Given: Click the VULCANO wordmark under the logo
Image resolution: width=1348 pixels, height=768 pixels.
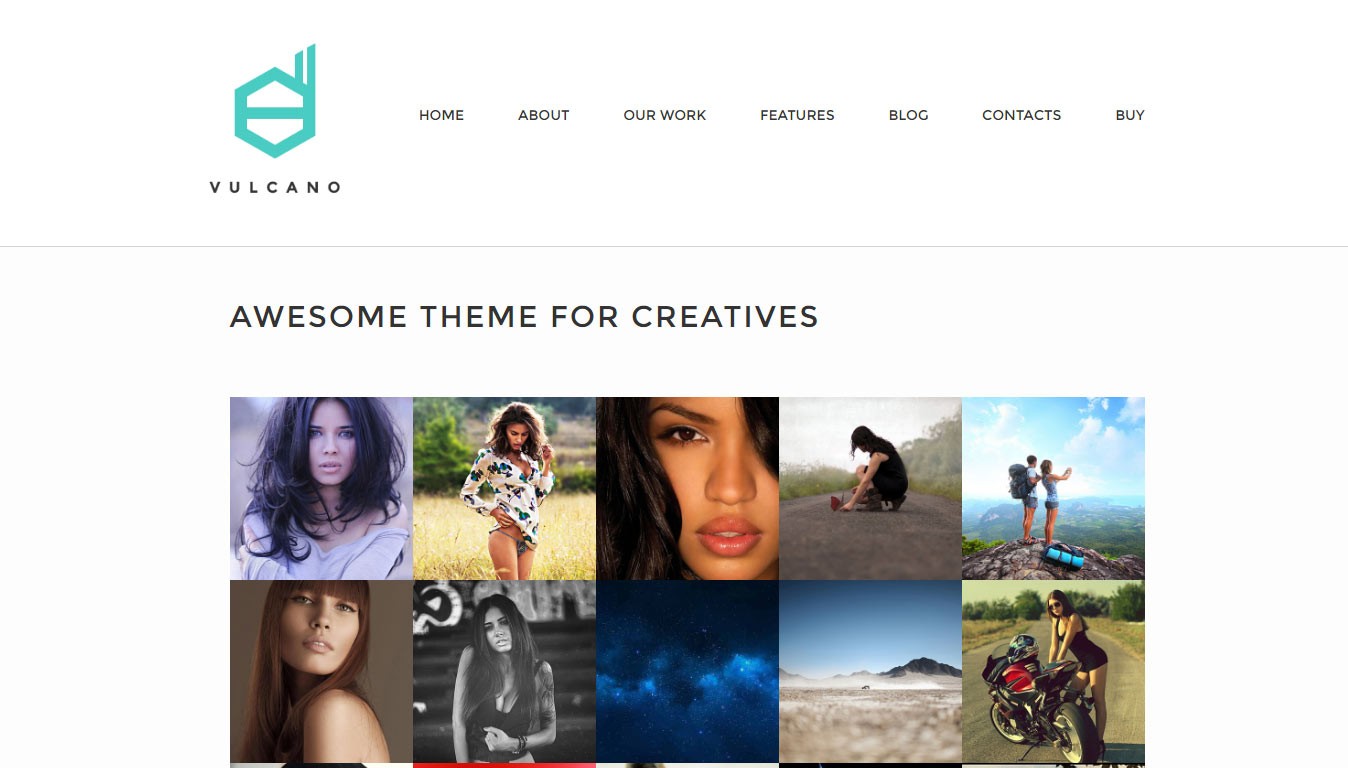Looking at the screenshot, I should click(275, 187).
